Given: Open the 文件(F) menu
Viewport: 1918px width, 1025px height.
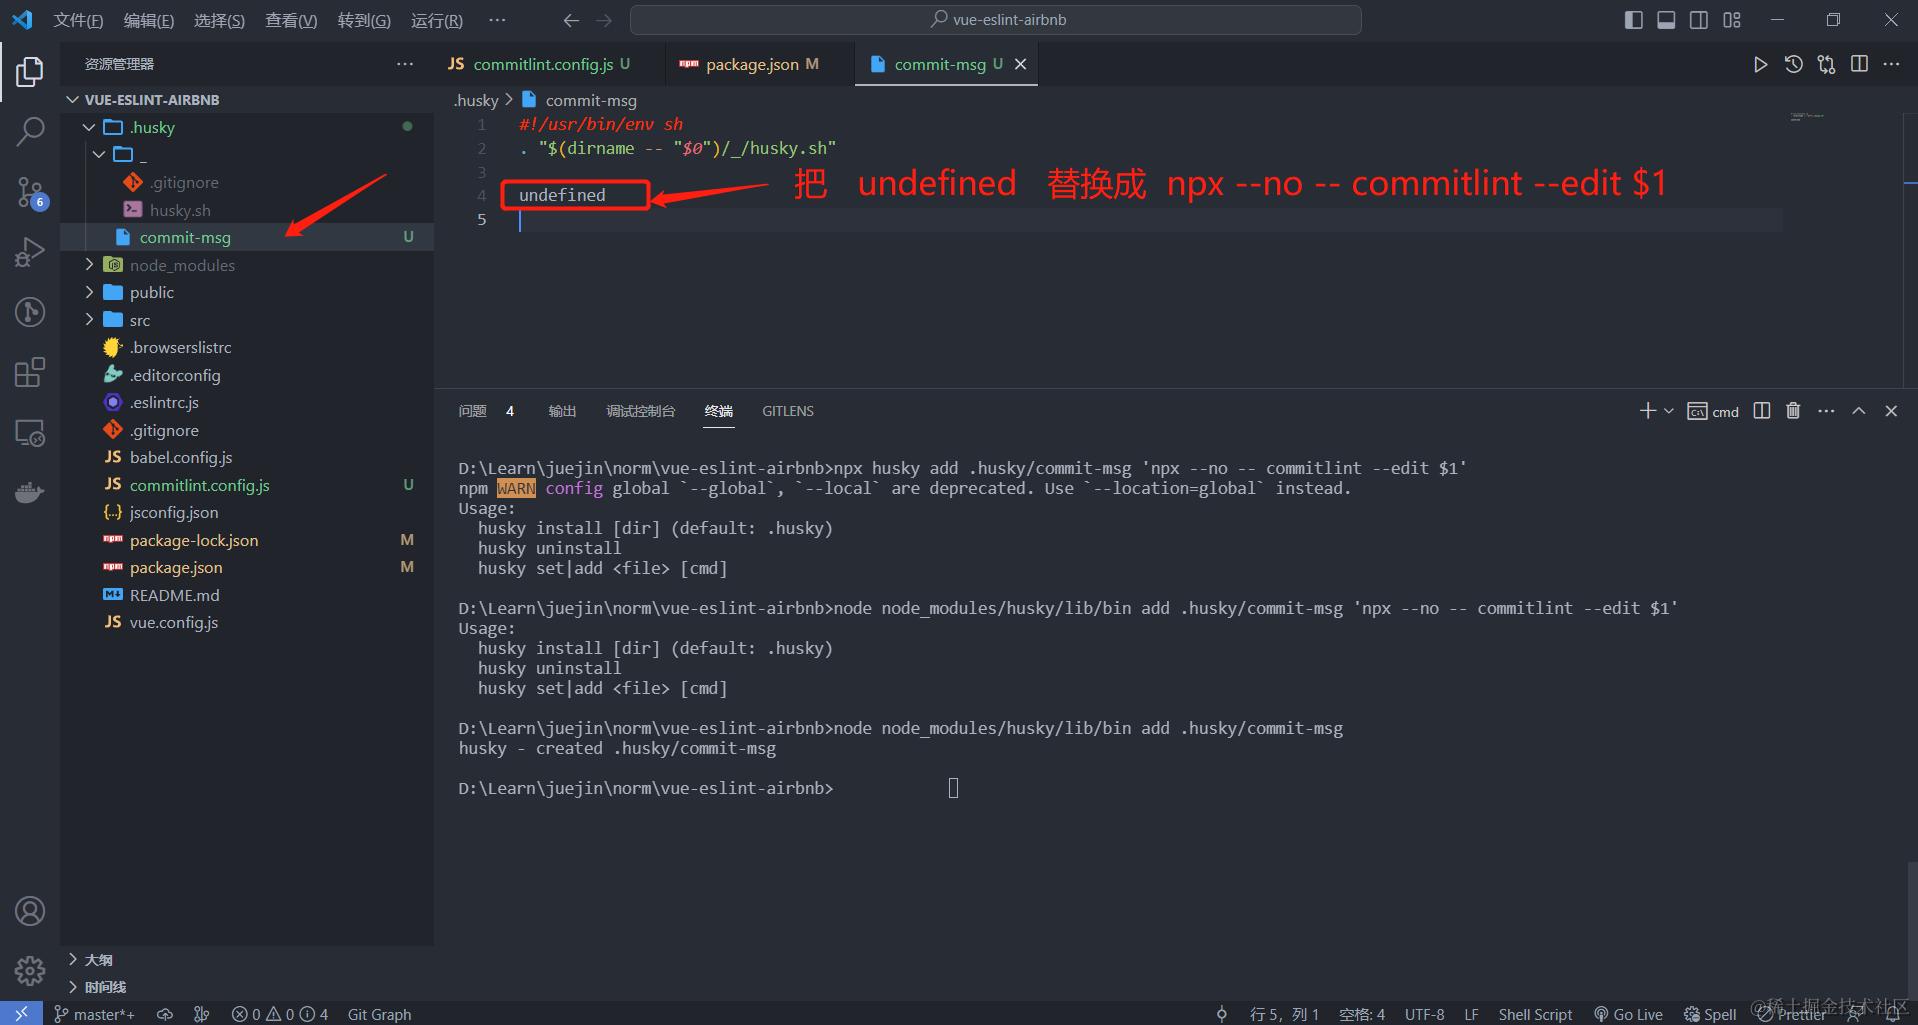Looking at the screenshot, I should click(x=78, y=20).
